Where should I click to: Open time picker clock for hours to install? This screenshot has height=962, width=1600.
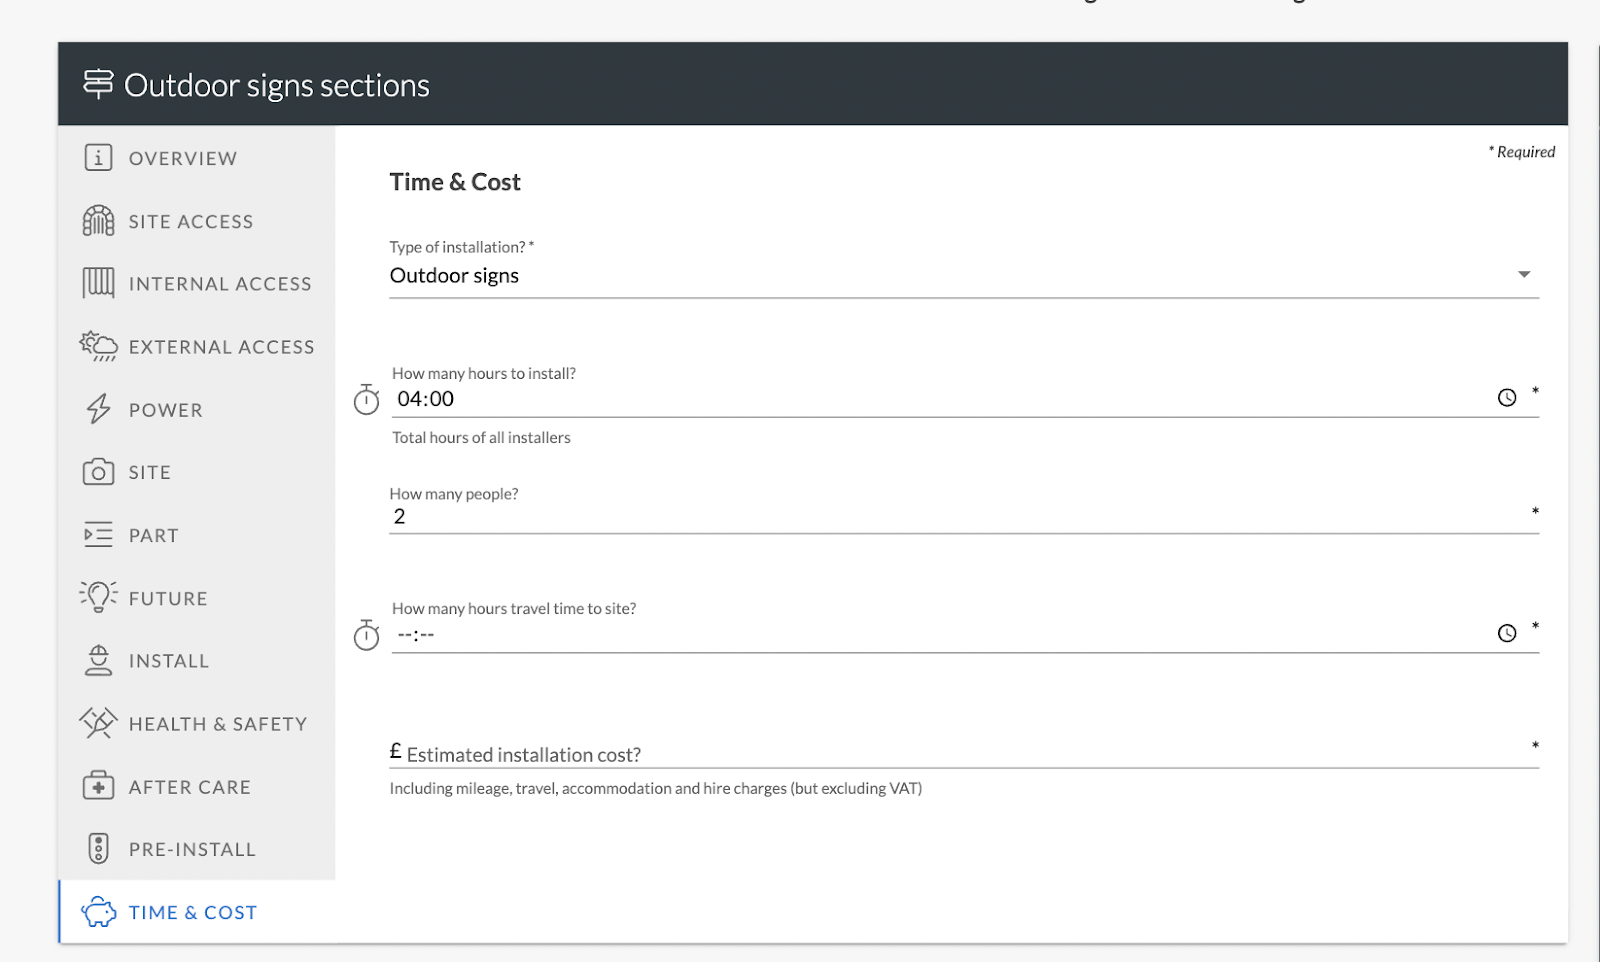click(1507, 398)
